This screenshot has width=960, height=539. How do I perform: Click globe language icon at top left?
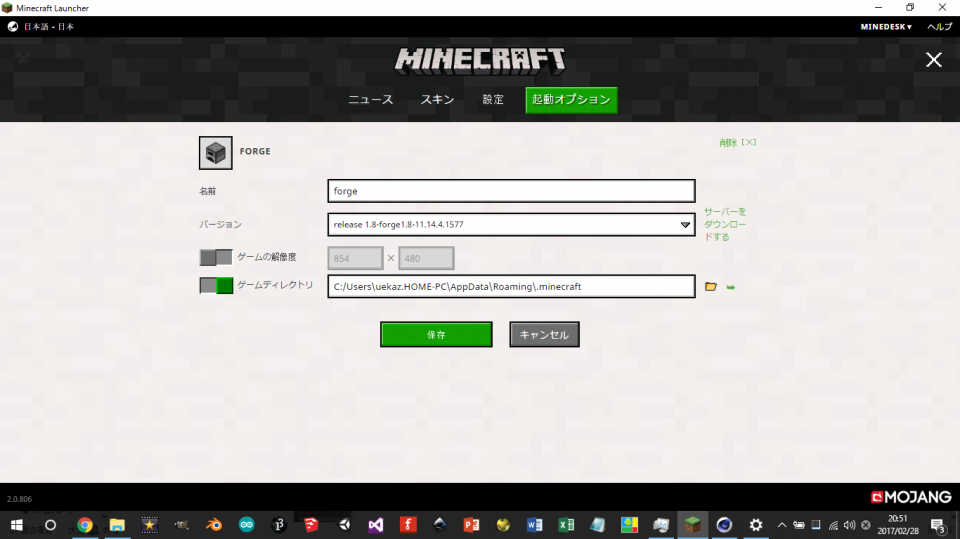pyautogui.click(x=13, y=26)
